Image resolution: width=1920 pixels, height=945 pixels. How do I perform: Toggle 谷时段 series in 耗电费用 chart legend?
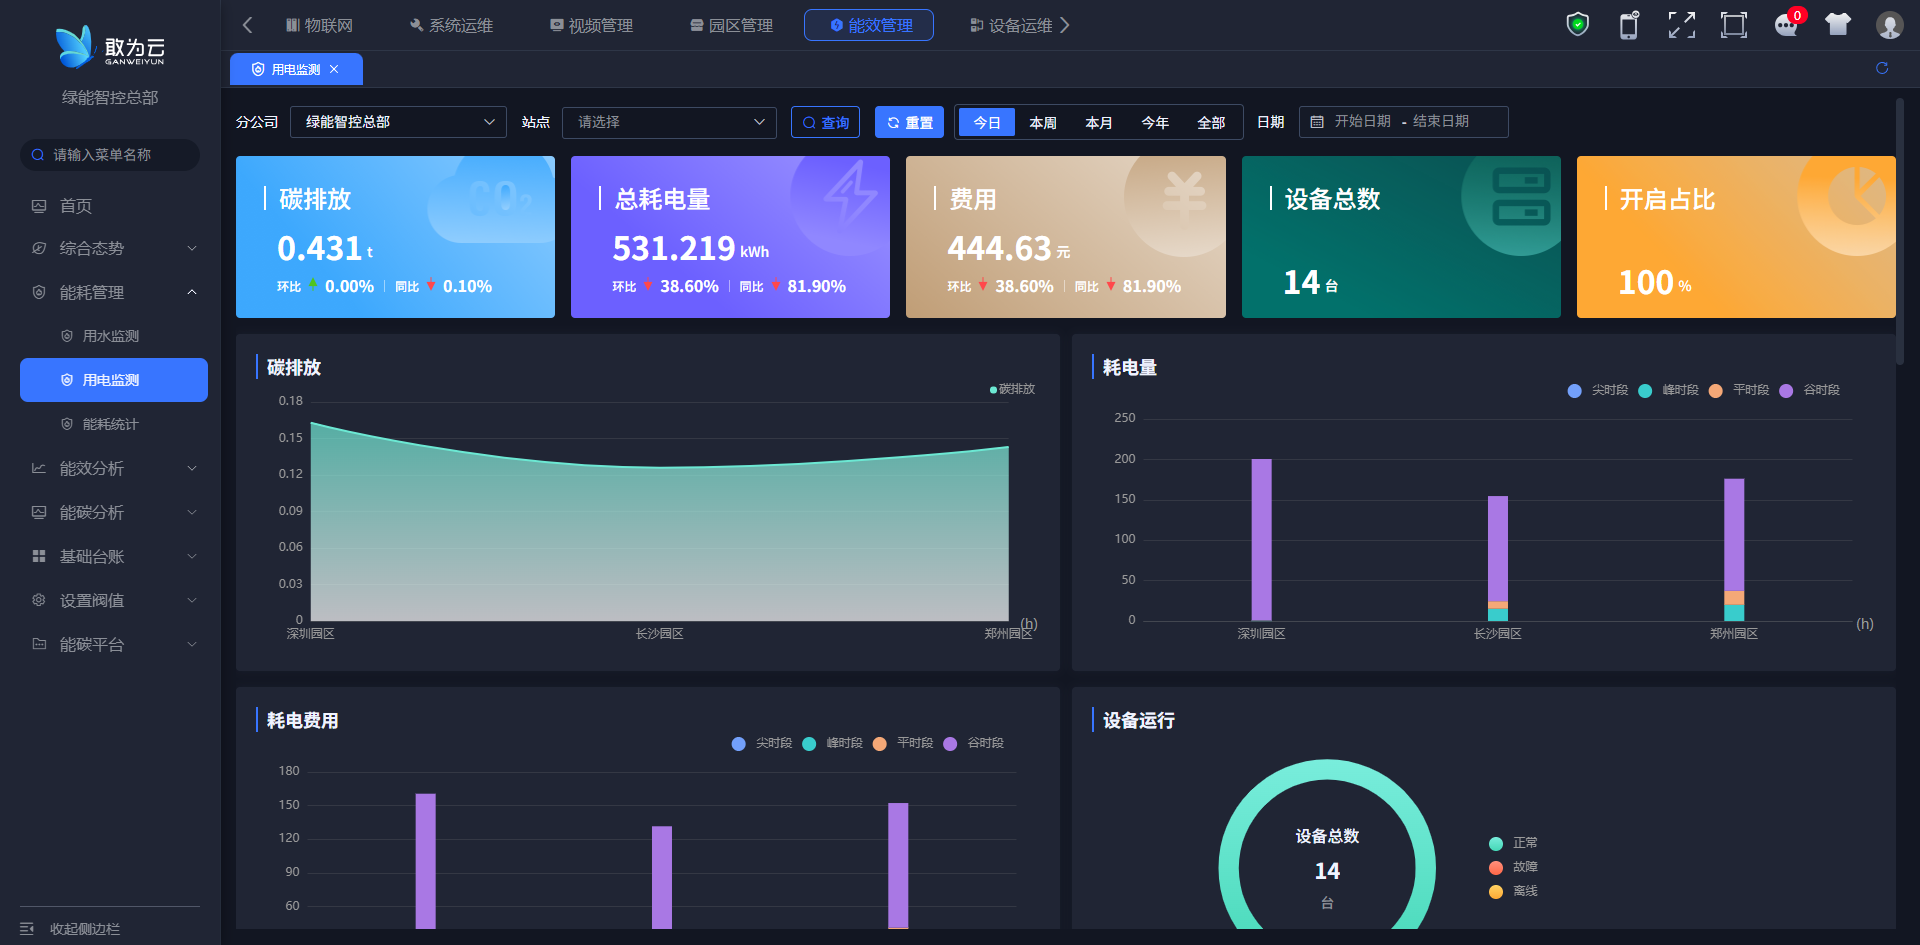pyautogui.click(x=973, y=743)
